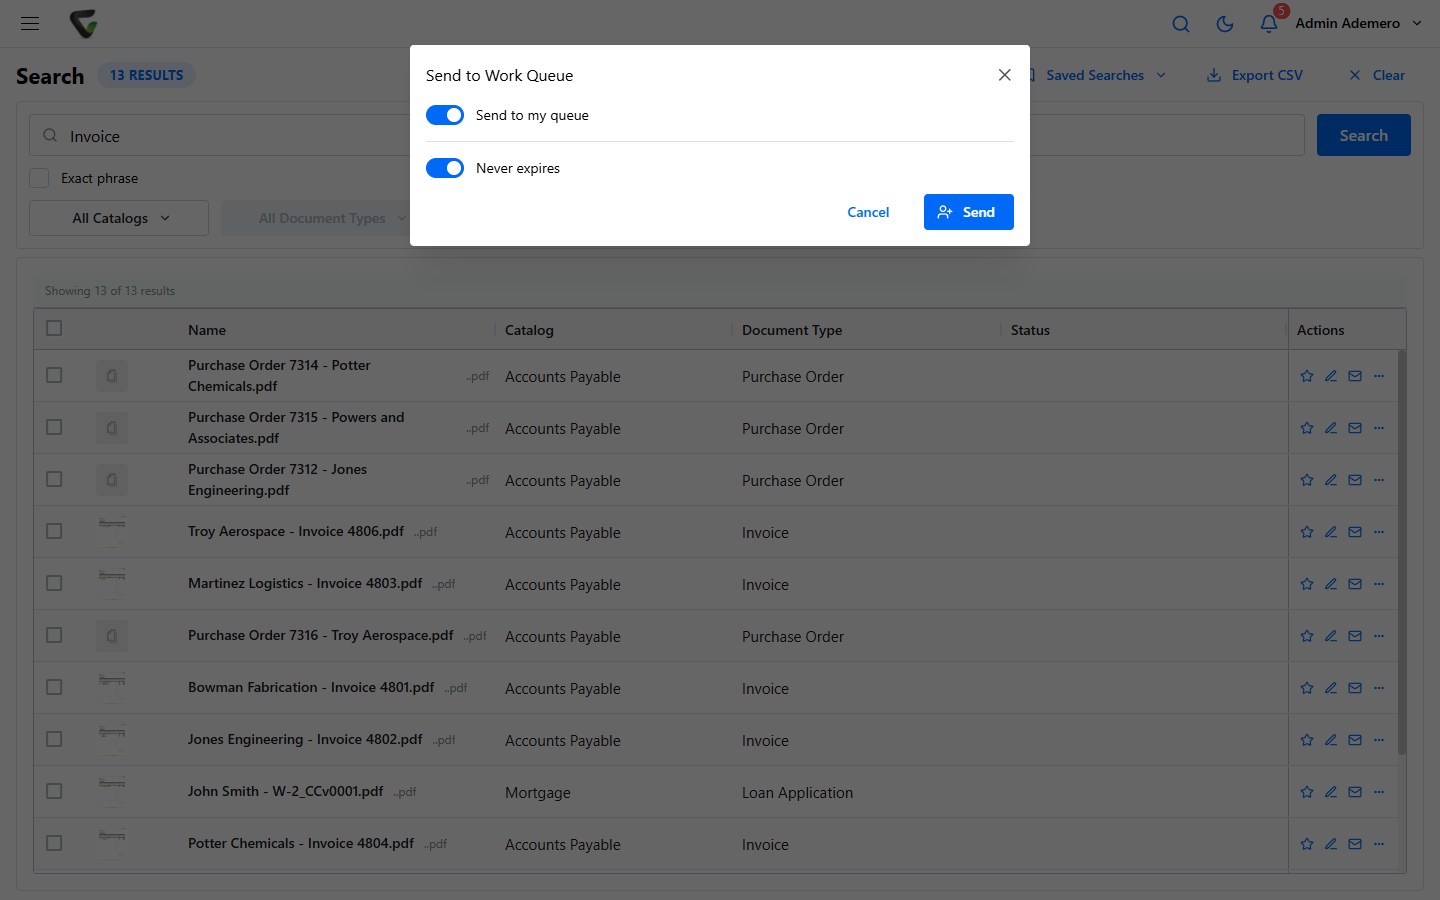Favorite Purchase Order 7316 with star icon
Viewport: 1440px width, 900px height.
coord(1307,636)
